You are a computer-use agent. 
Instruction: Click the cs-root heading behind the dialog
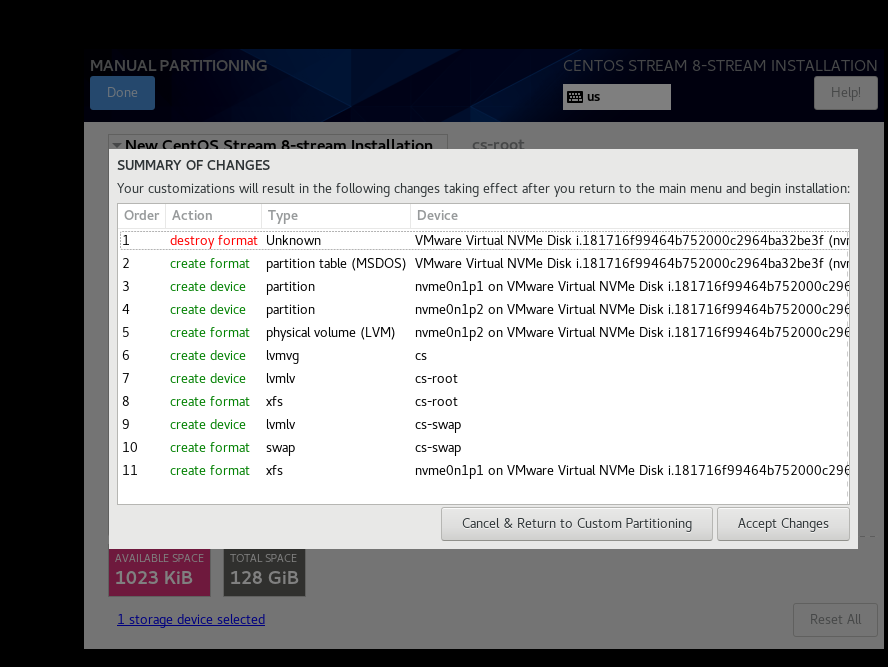[498, 144]
